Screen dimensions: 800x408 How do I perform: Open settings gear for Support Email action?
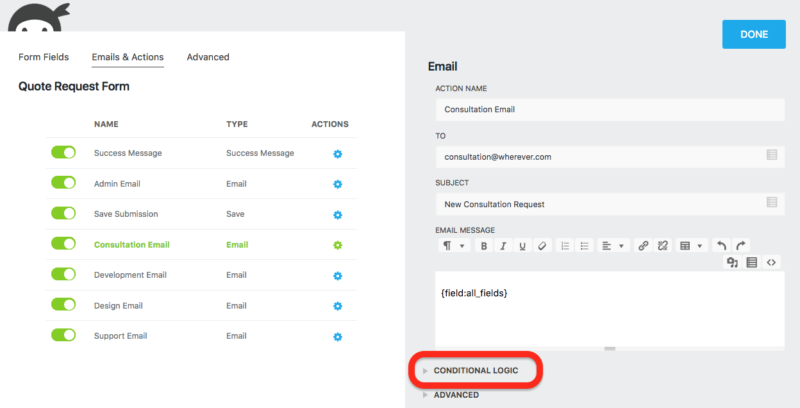[x=337, y=337]
